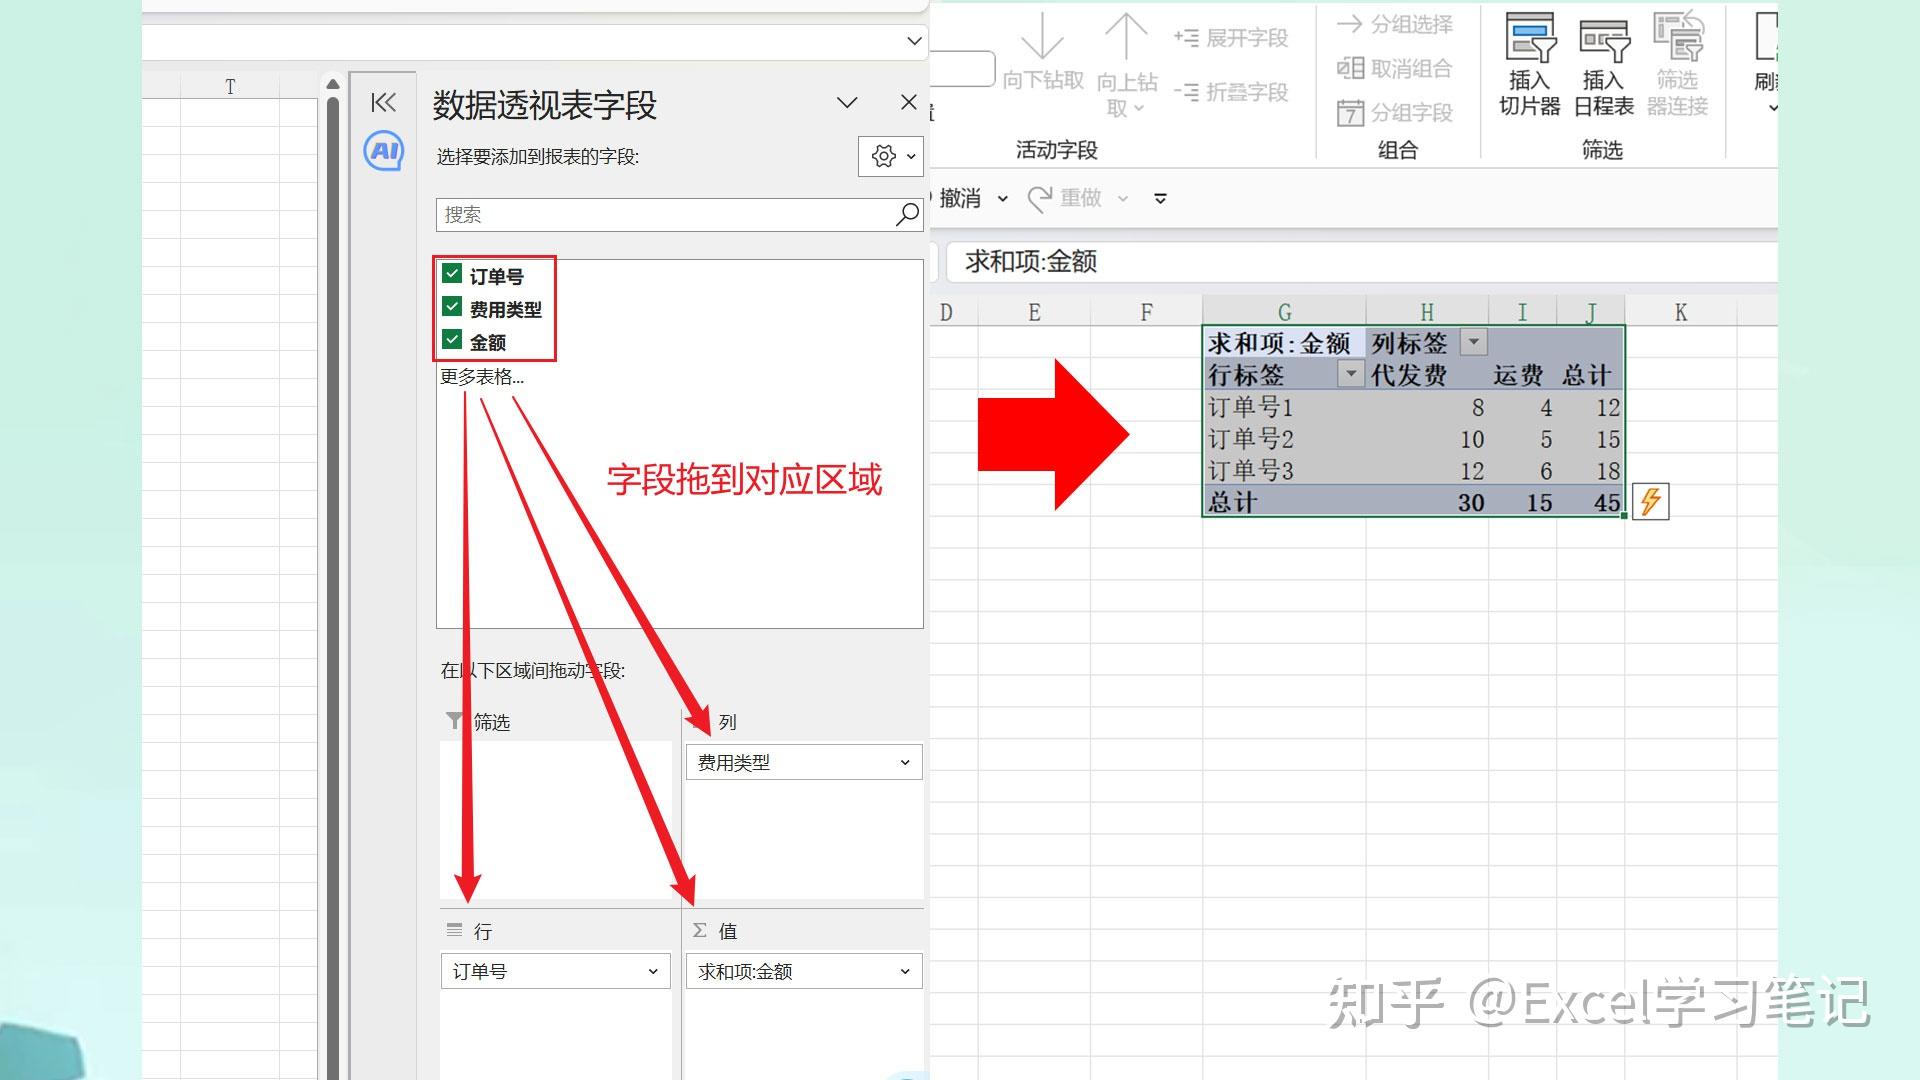Click the 取消组合 icon
This screenshot has height=1080, width=1920.
click(x=1396, y=68)
